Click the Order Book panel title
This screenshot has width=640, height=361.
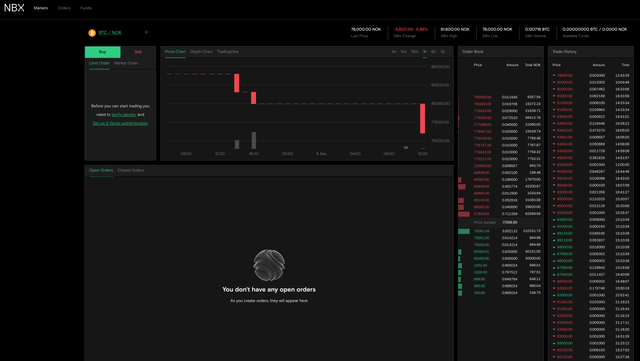click(473, 52)
